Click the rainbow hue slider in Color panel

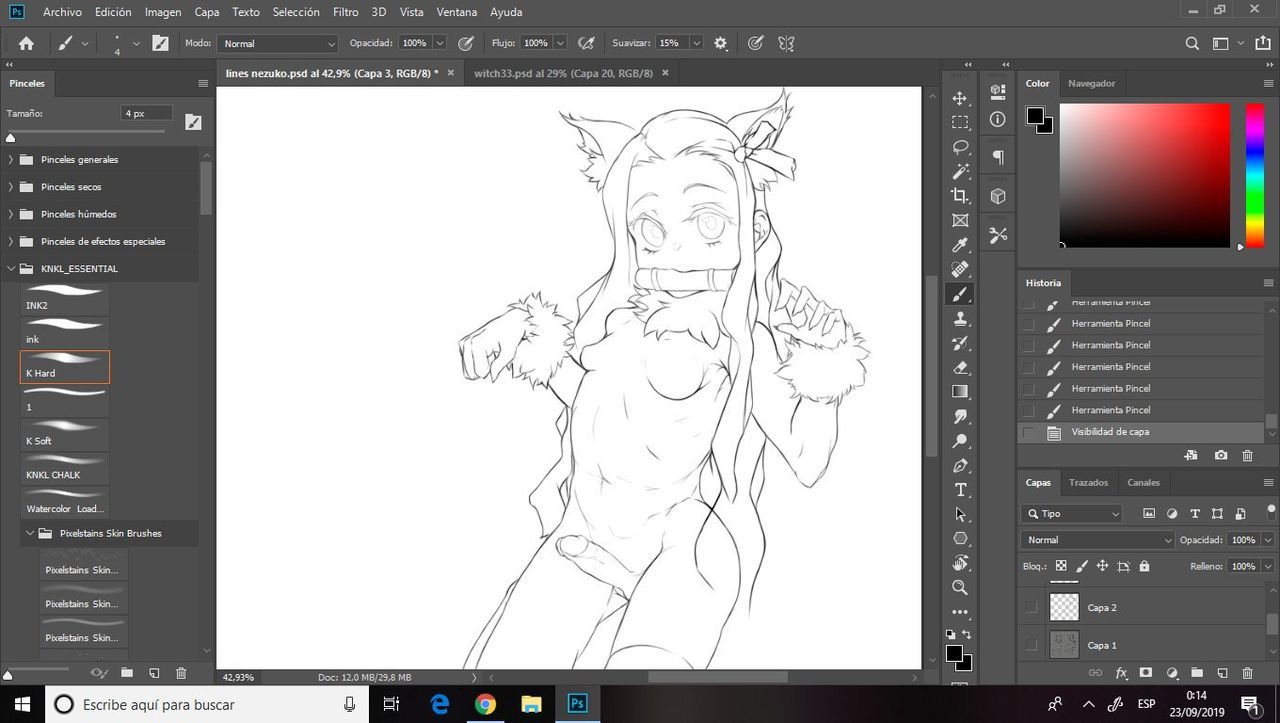[x=1254, y=174]
